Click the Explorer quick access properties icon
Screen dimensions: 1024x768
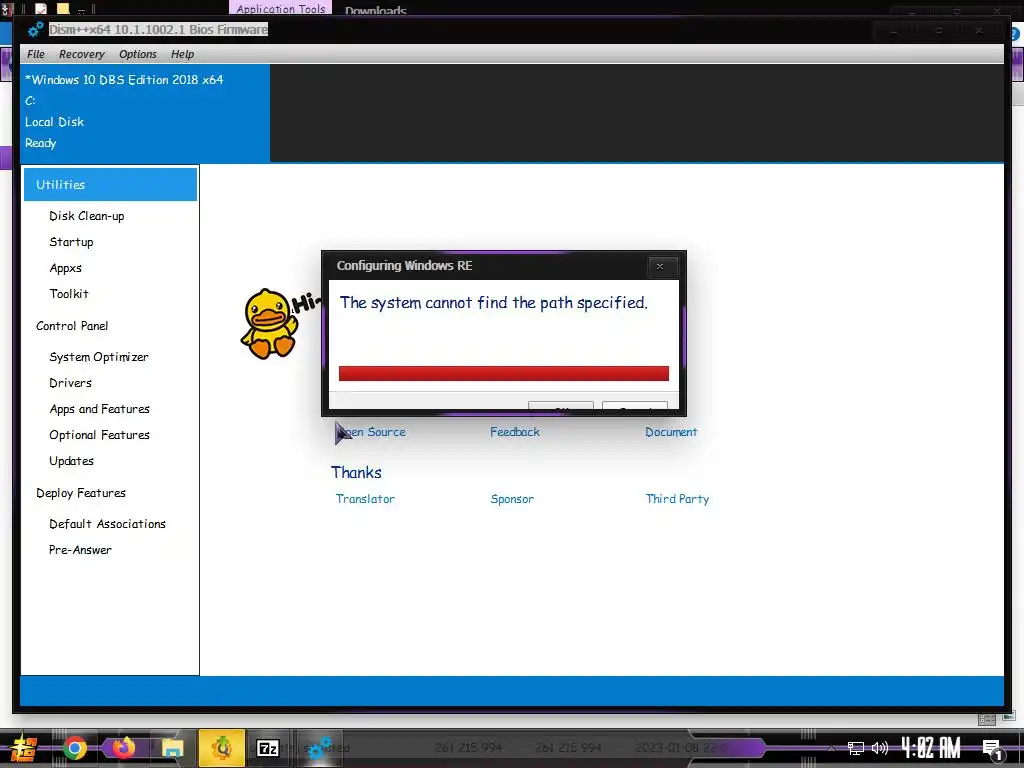coord(41,8)
